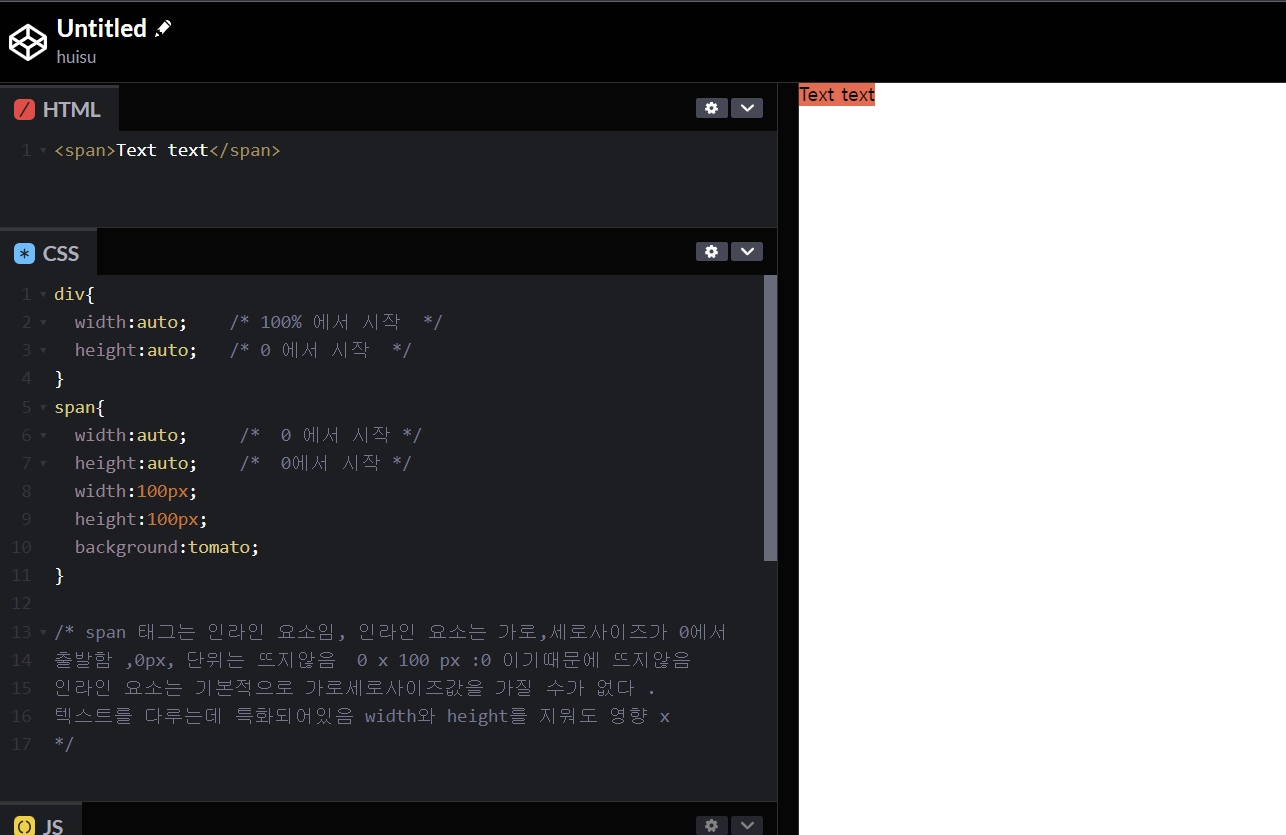Click the div{ selector line
The image size is (1286, 835).
tap(74, 294)
